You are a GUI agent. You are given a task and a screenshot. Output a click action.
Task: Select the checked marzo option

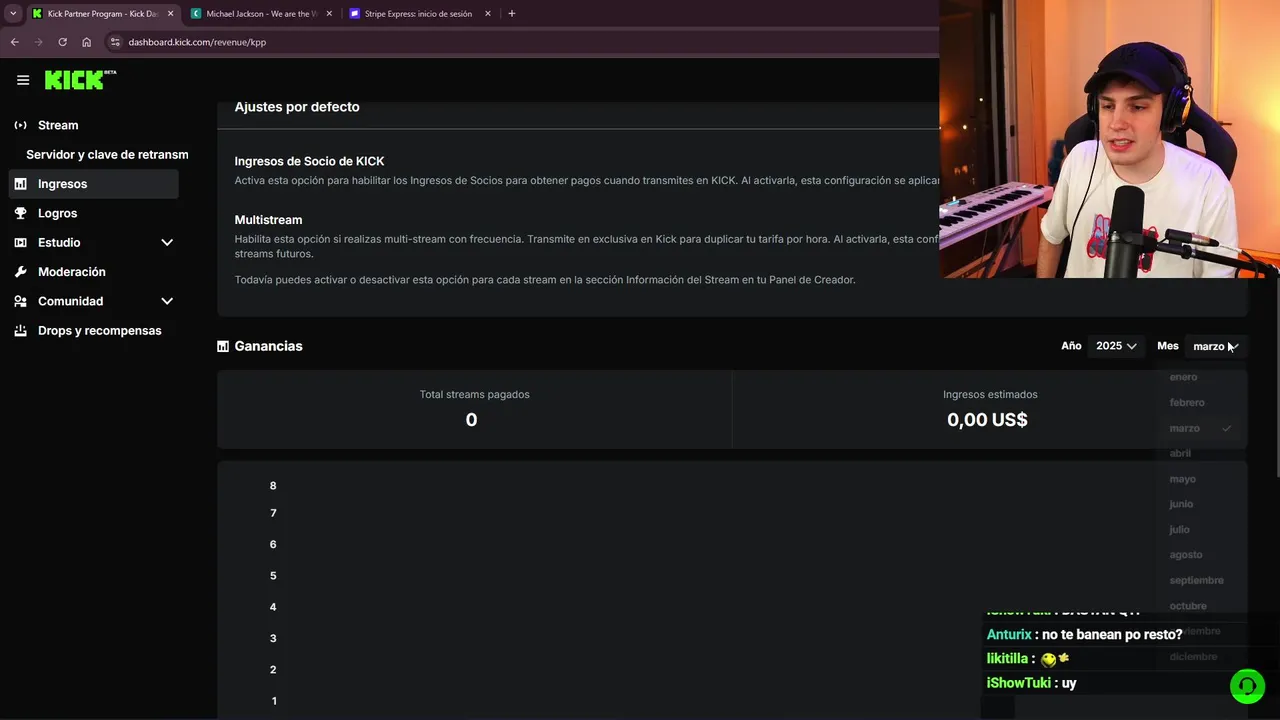pyautogui.click(x=1202, y=428)
